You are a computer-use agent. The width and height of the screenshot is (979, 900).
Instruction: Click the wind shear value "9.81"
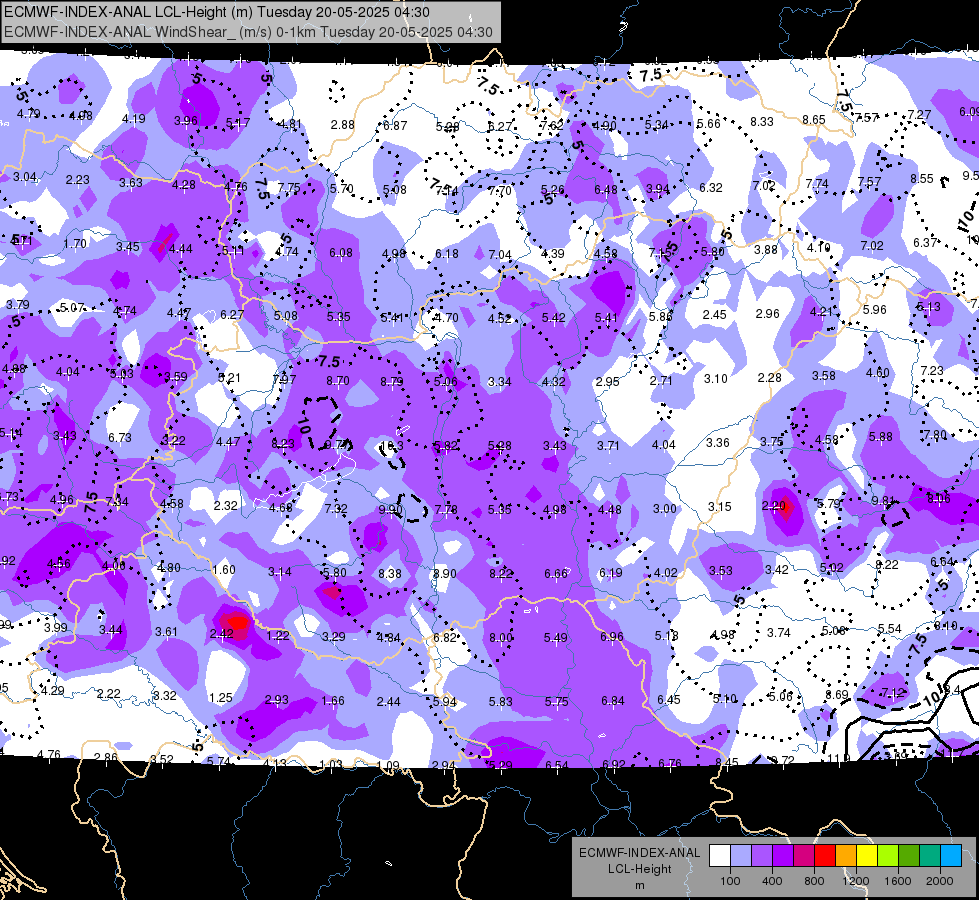(x=883, y=501)
